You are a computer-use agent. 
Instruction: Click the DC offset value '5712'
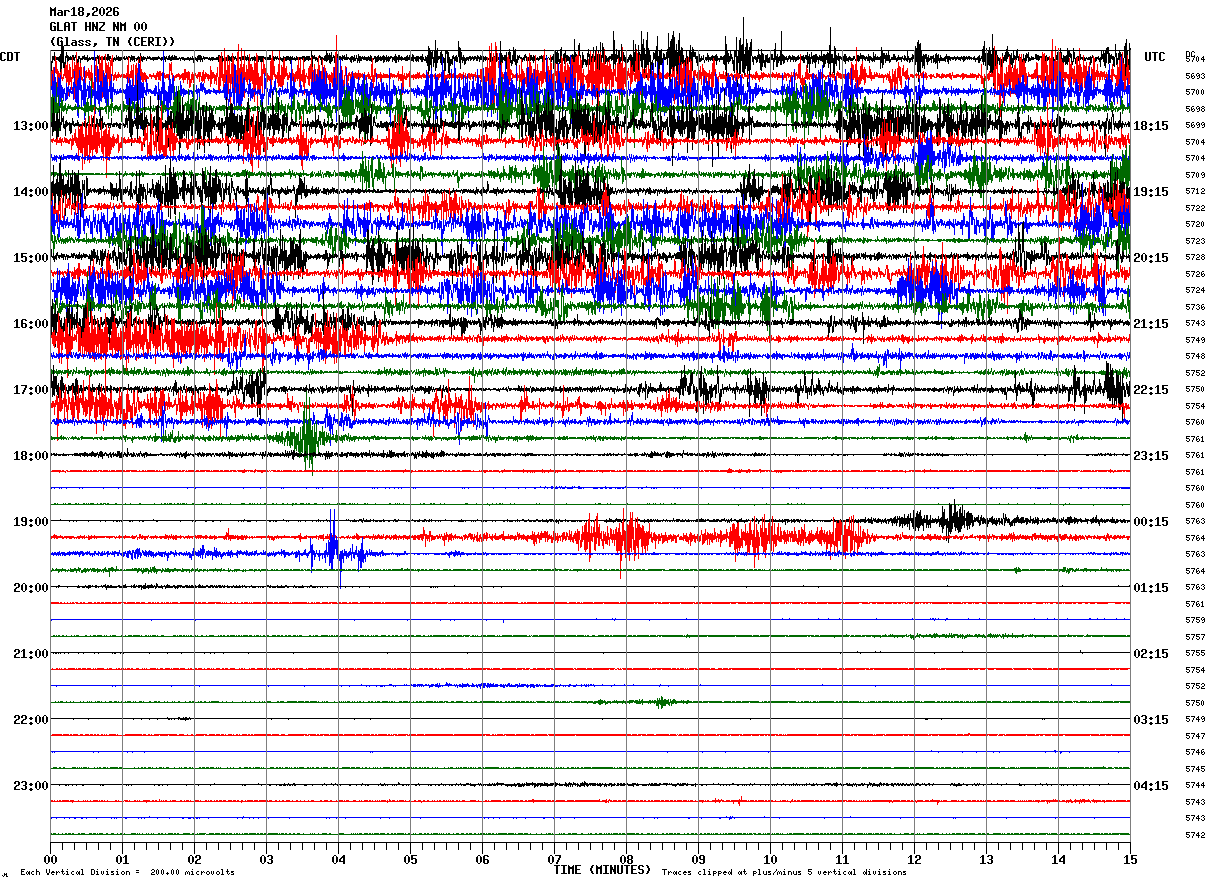click(1195, 191)
